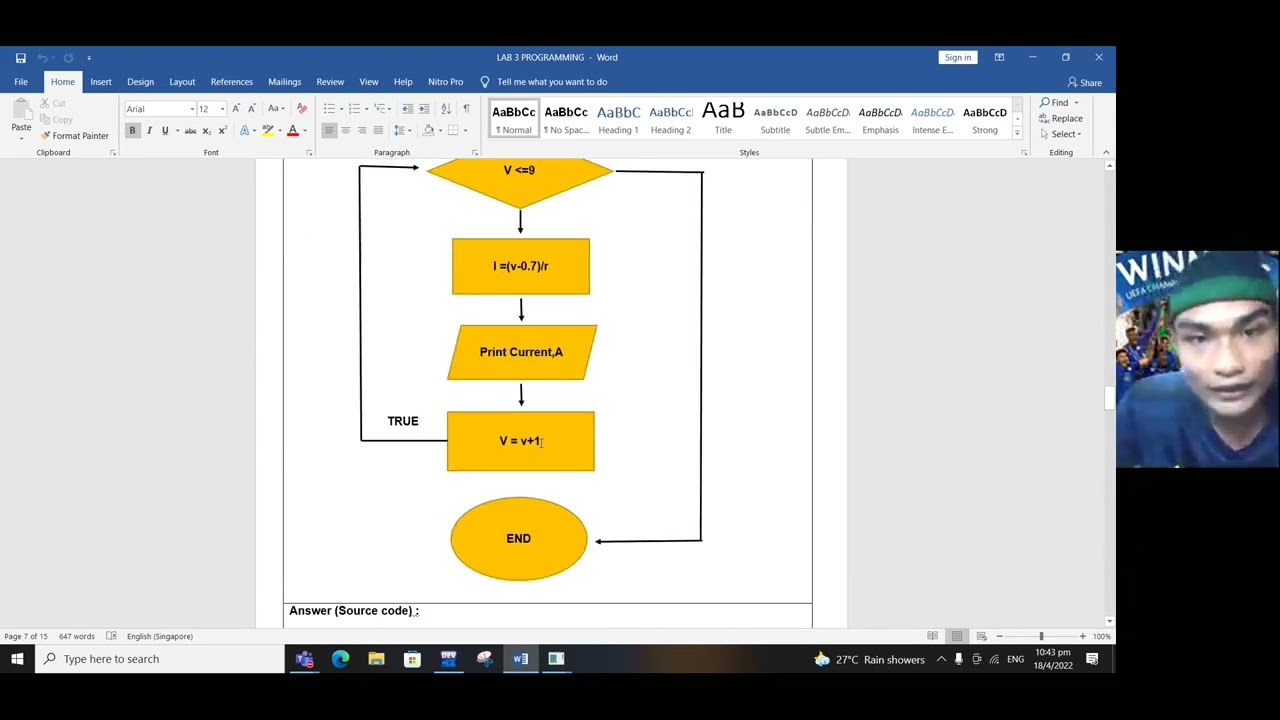Decrease font size with Shrink Font icon
Image resolution: width=1280 pixels, height=720 pixels.
(251, 109)
